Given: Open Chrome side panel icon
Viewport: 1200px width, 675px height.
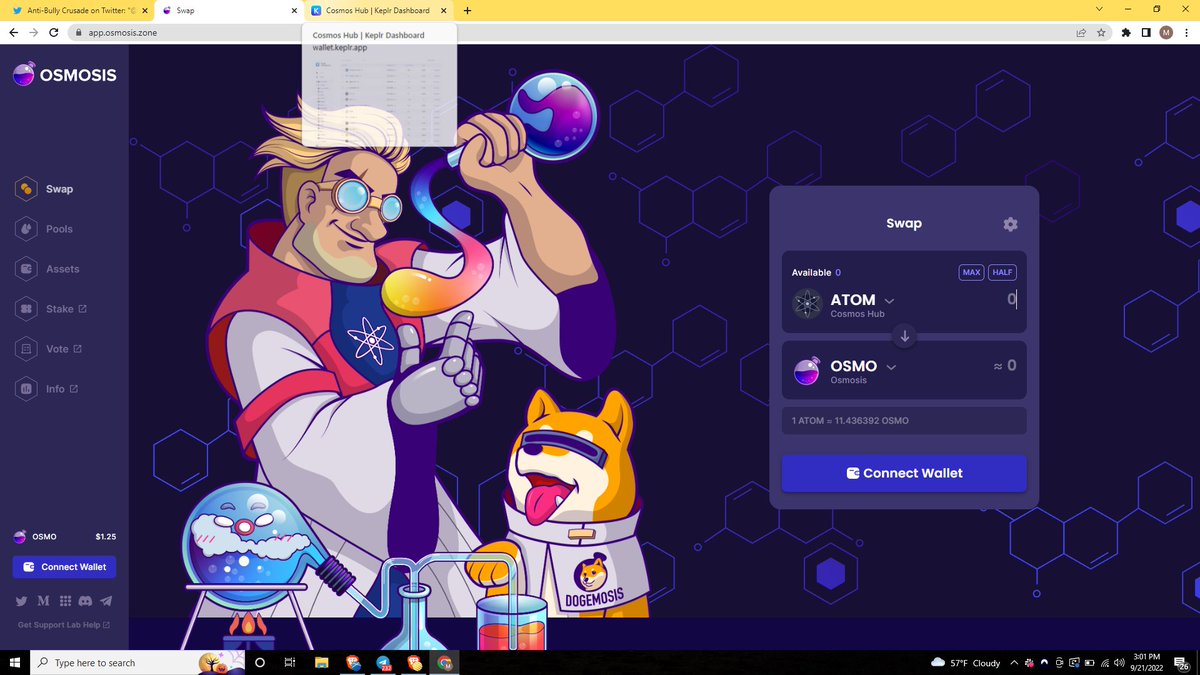Looking at the screenshot, I should [x=1146, y=32].
